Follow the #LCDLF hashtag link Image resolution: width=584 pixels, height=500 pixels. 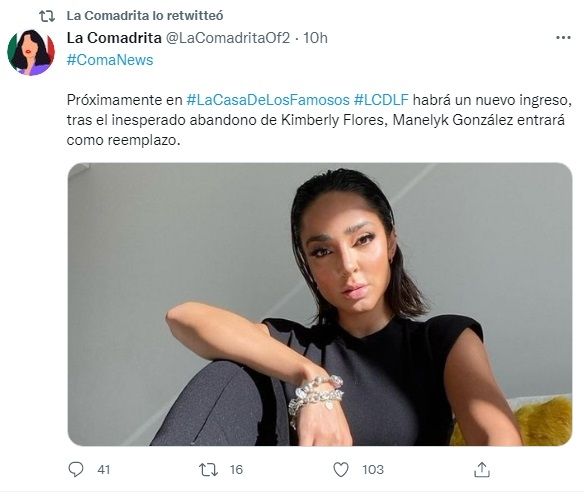pos(381,100)
